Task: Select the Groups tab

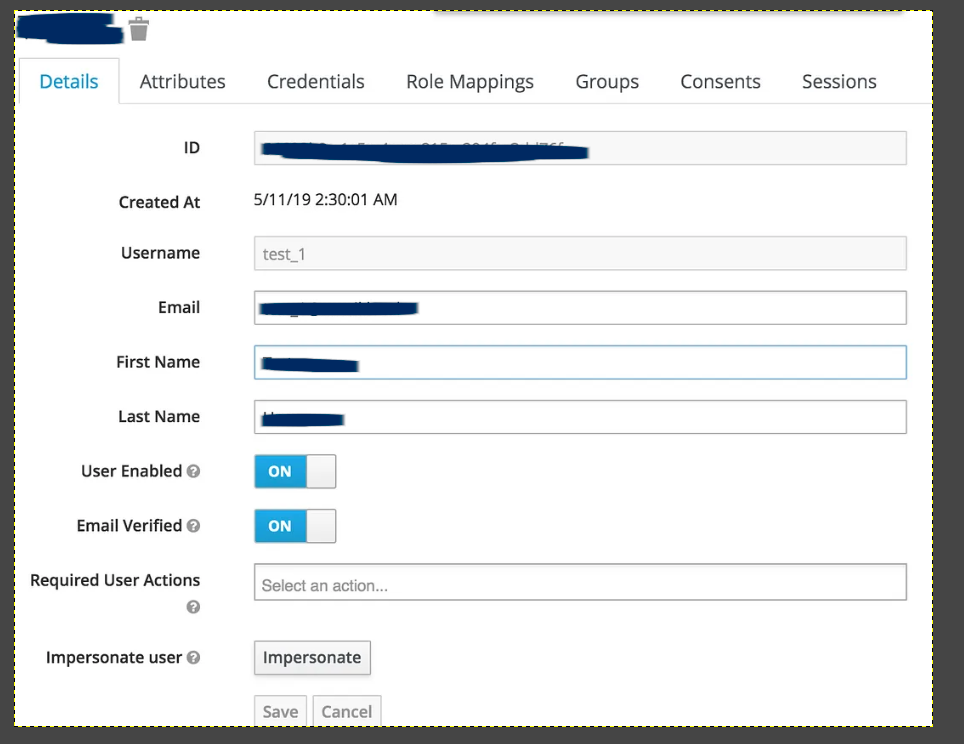Action: (x=607, y=82)
